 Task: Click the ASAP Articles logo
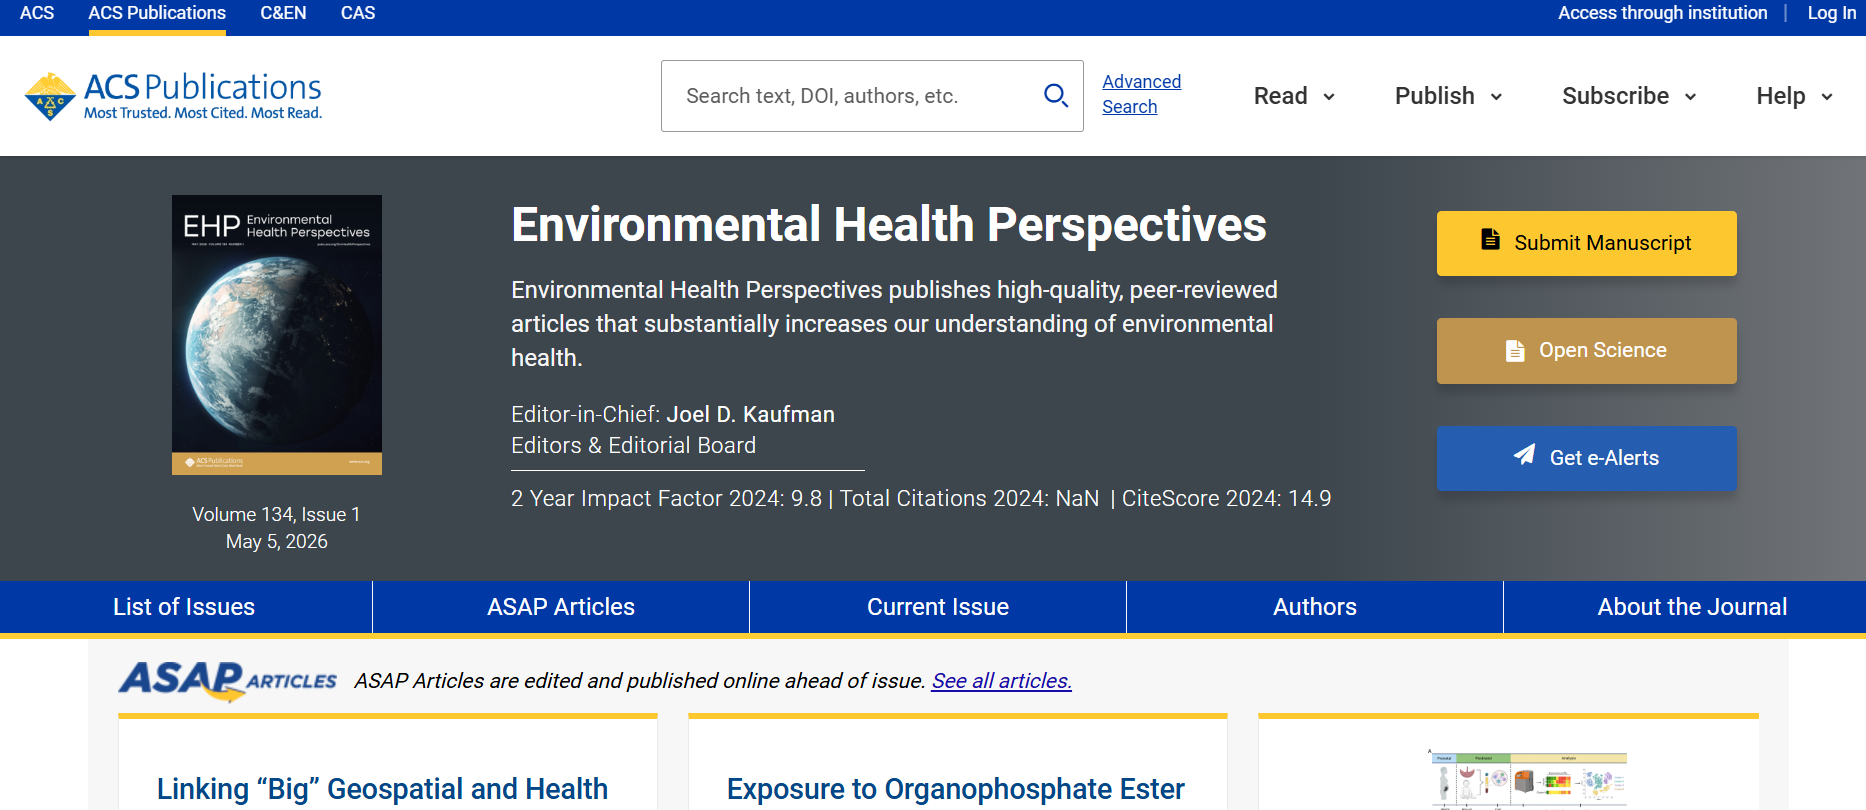(228, 681)
